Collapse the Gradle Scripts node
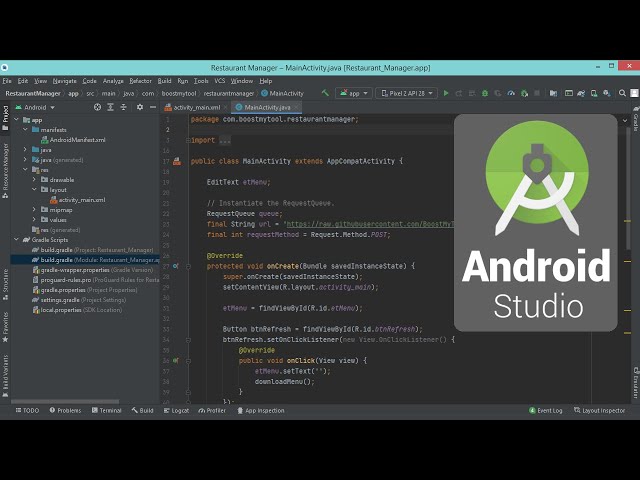The height and width of the screenshot is (480, 640). point(17,240)
